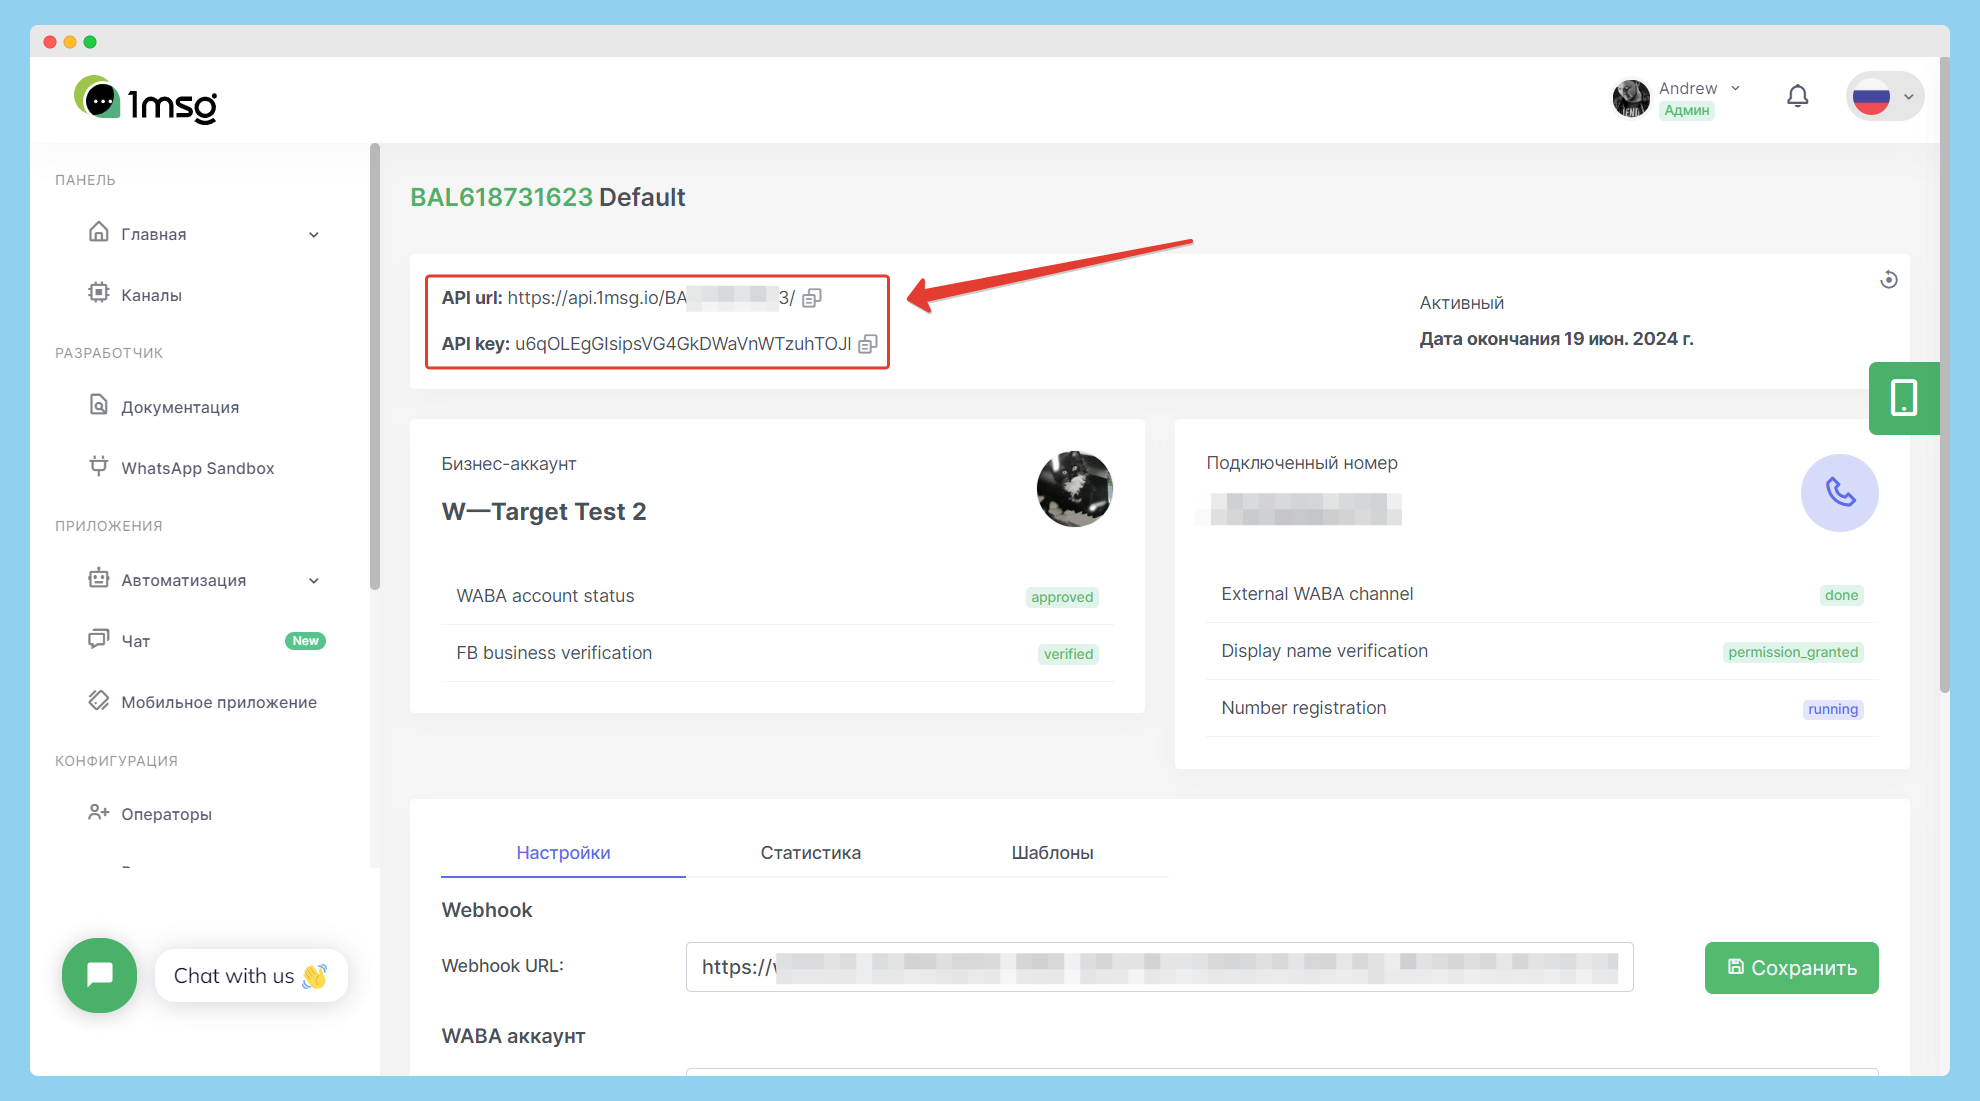Open the green mobile phone side button
Viewport: 1980px width, 1101px height.
pyautogui.click(x=1903, y=398)
